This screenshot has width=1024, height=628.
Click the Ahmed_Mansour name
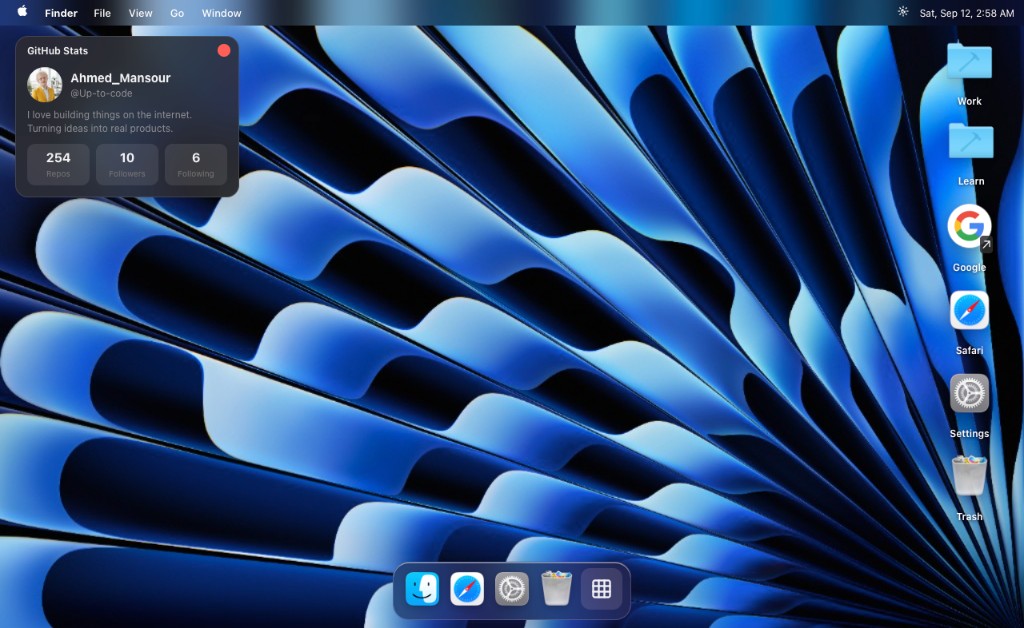pyautogui.click(x=120, y=78)
